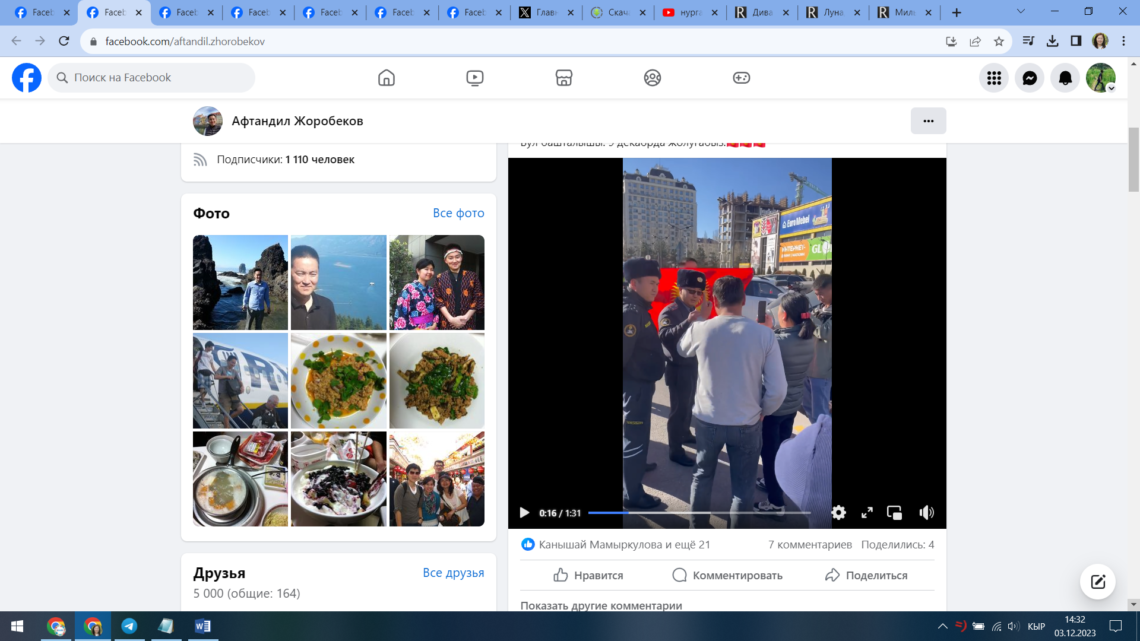Viewport: 1140px width, 641px height.
Task: Open the profile three-dots options menu
Action: pos(928,121)
